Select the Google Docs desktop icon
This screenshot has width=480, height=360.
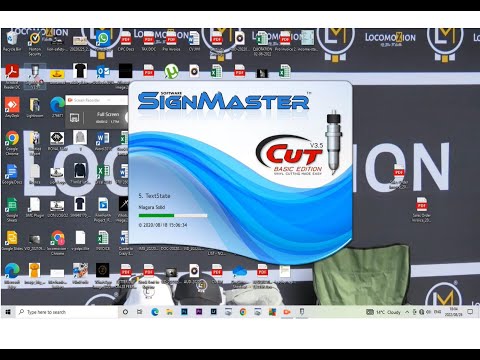click(x=12, y=174)
